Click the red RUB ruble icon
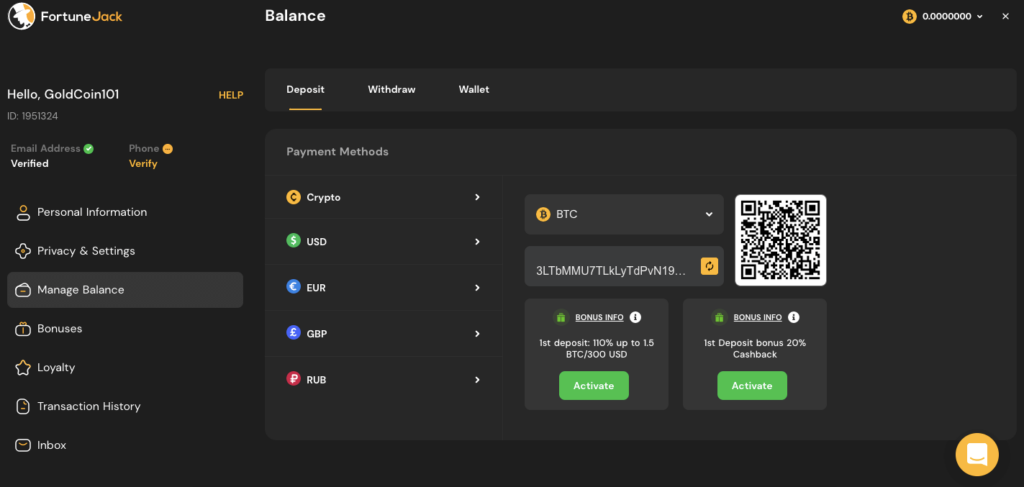1024x487 pixels. coord(294,379)
